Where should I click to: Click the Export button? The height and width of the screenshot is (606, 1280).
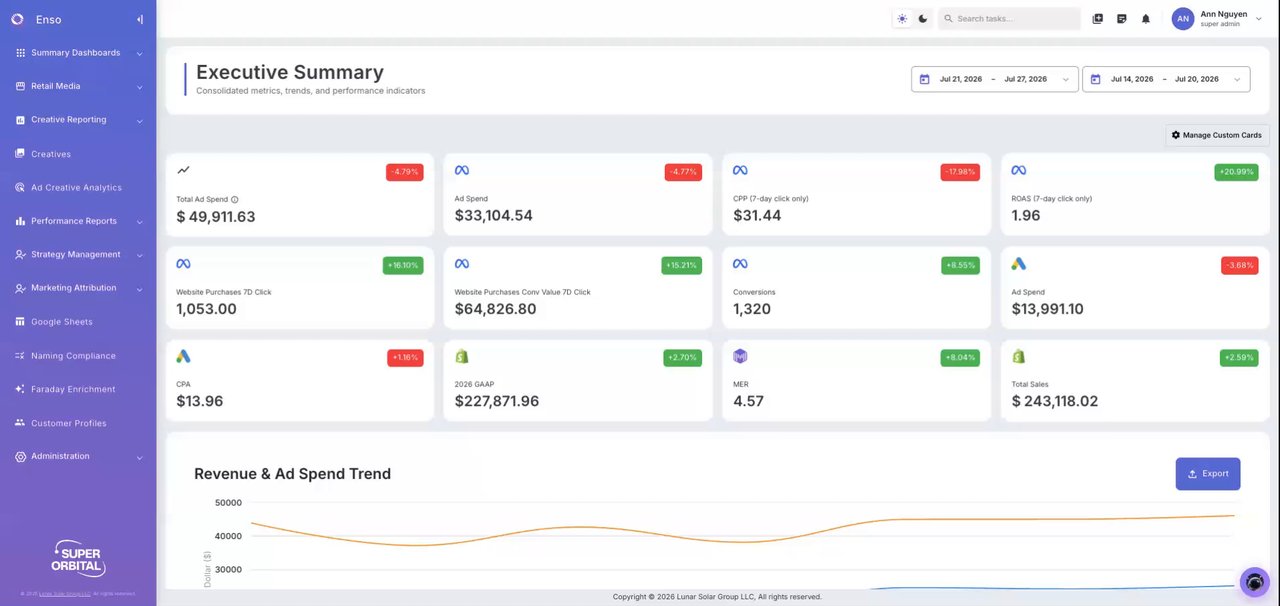click(1208, 474)
